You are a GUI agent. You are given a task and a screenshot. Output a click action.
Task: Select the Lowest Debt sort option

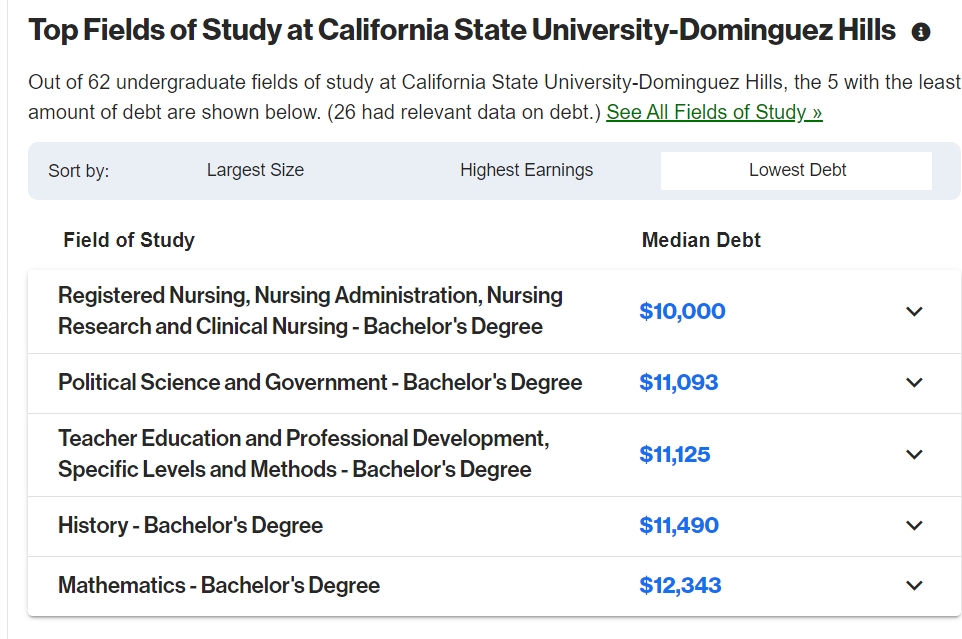pyautogui.click(x=796, y=170)
